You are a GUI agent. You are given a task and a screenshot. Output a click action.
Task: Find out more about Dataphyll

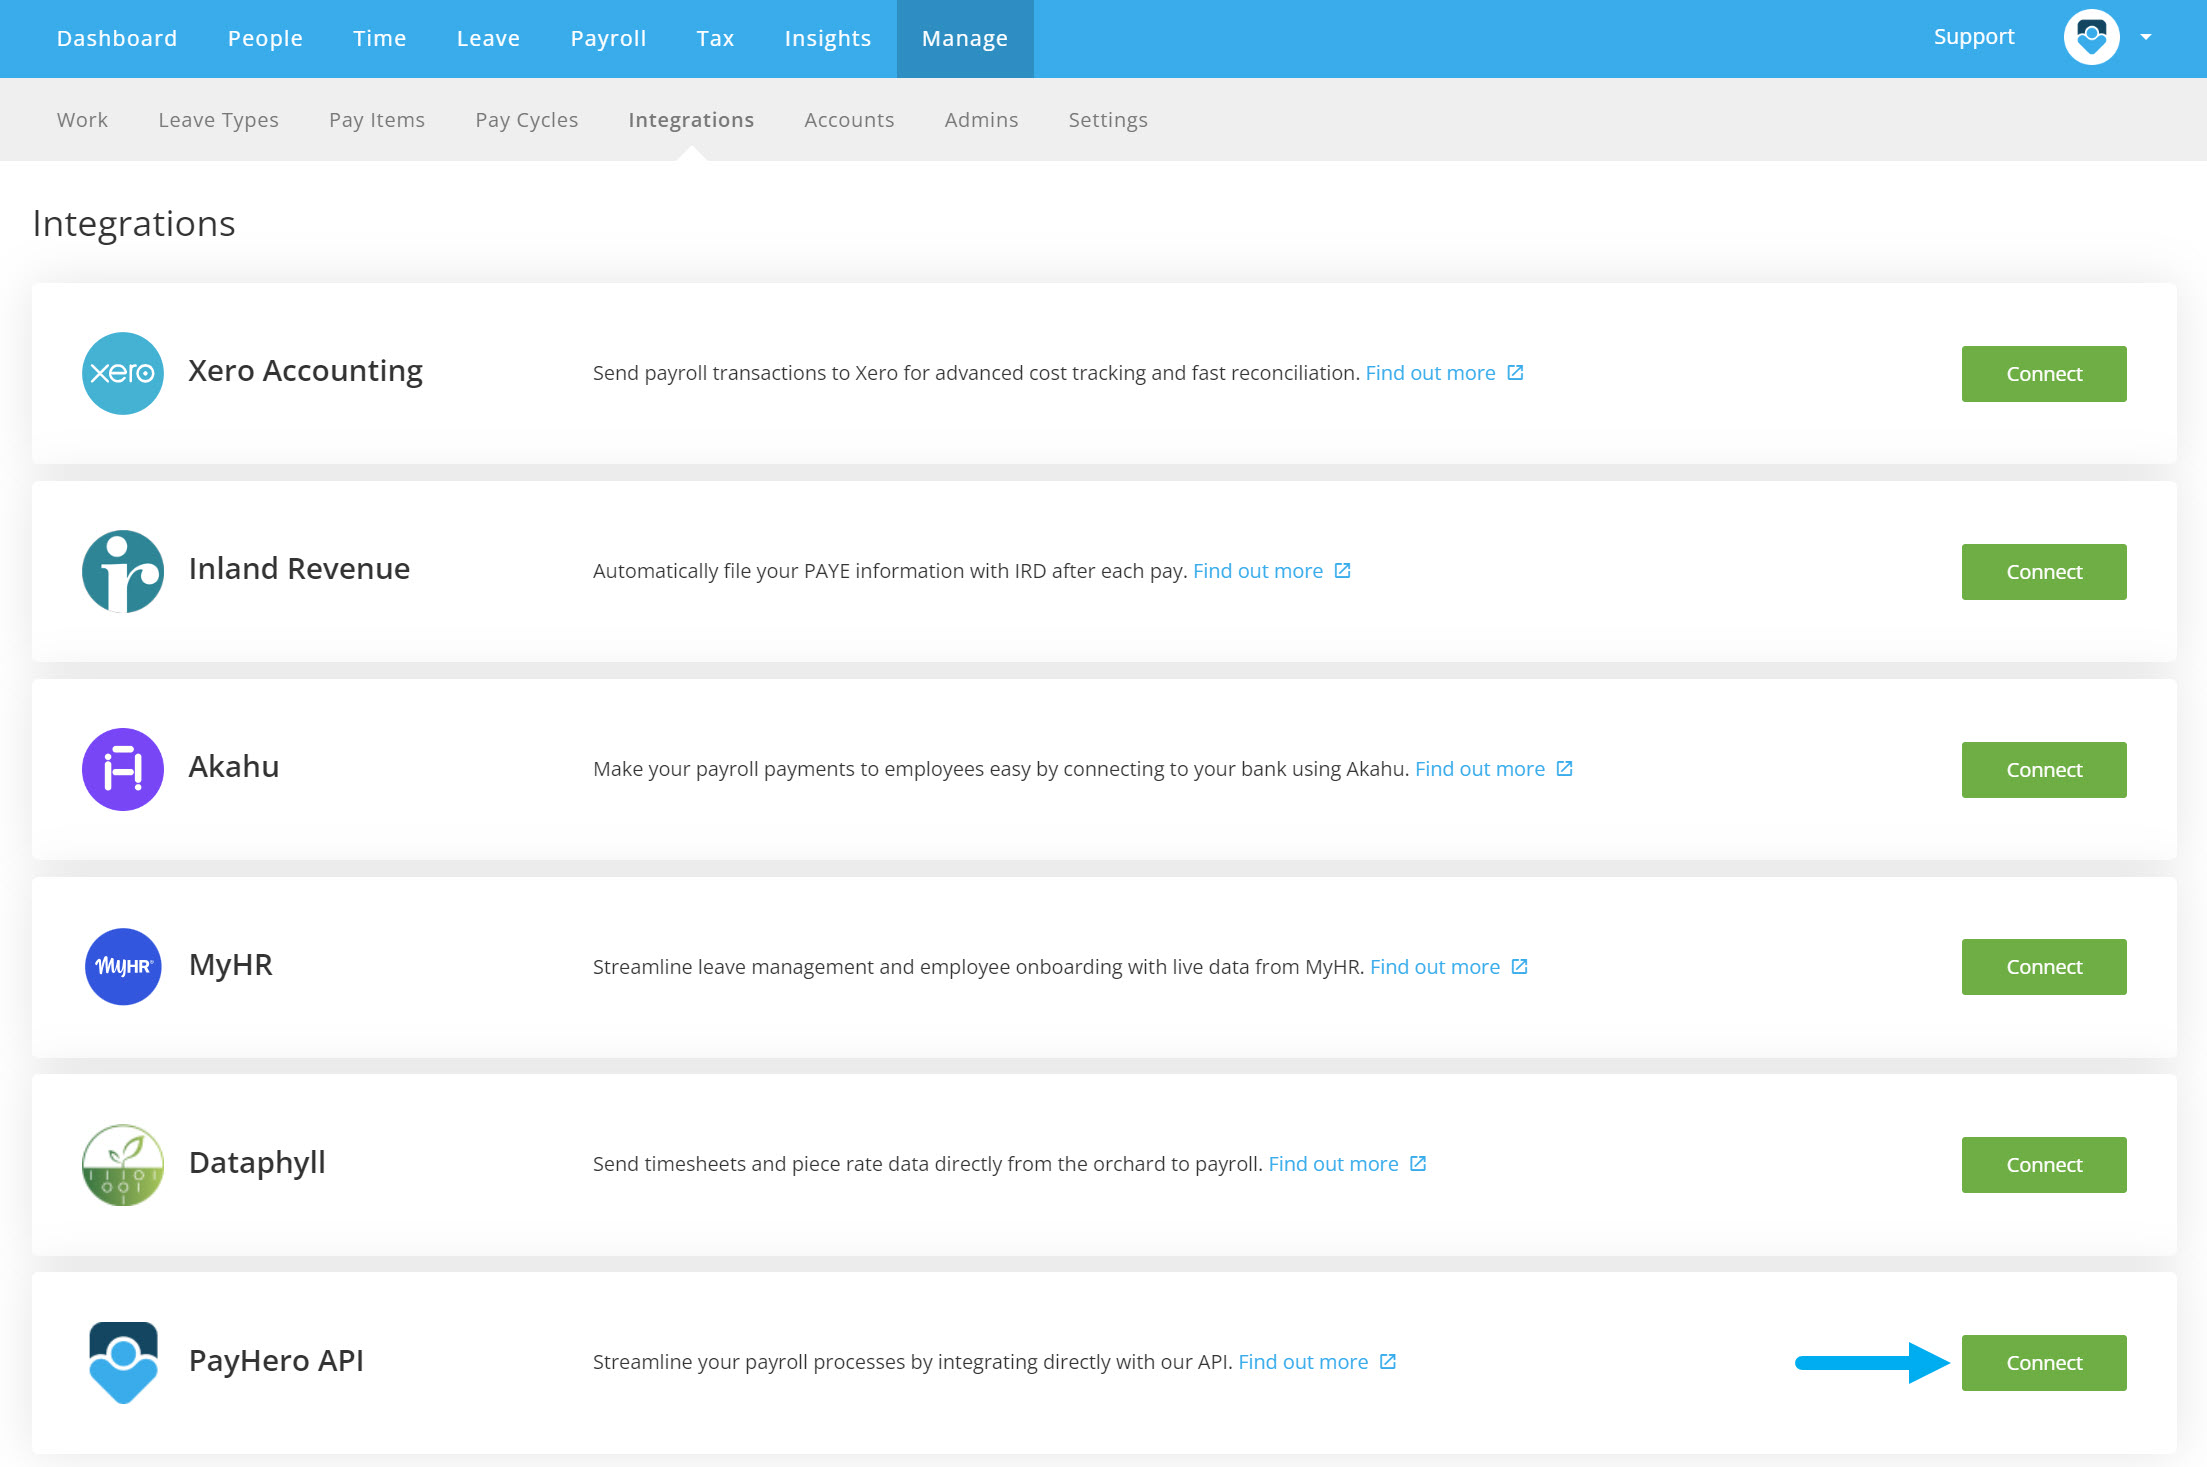[1333, 1164]
